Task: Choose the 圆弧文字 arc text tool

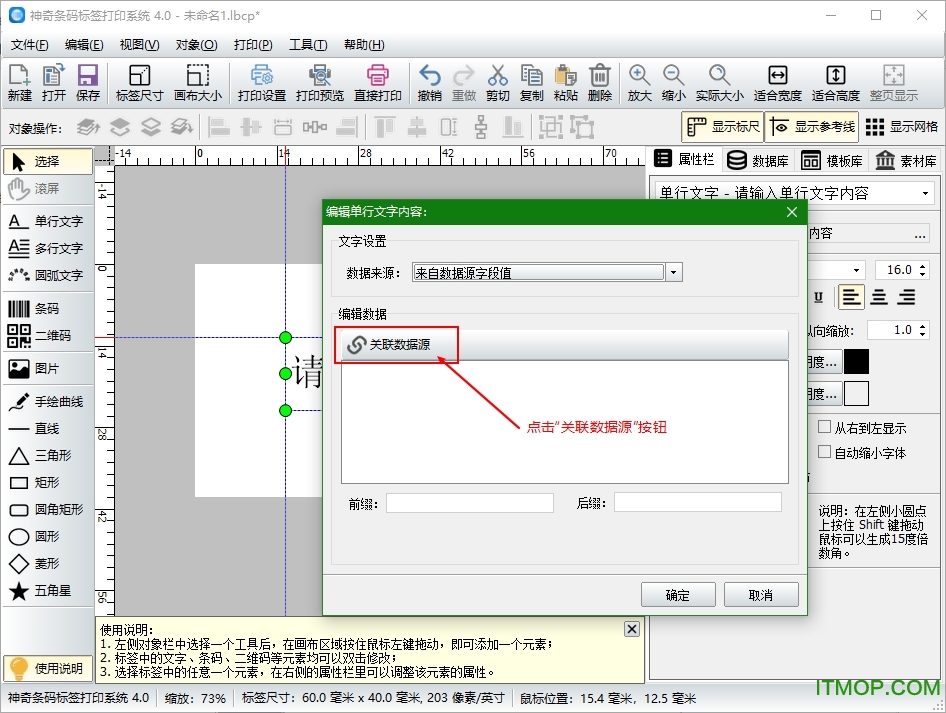Action: [47, 275]
